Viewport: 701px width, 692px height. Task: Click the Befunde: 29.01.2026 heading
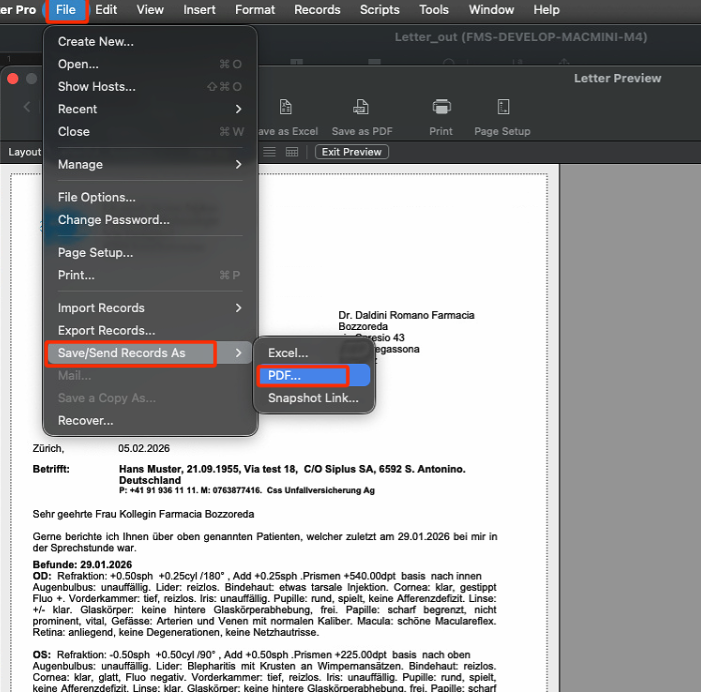click(x=82, y=564)
